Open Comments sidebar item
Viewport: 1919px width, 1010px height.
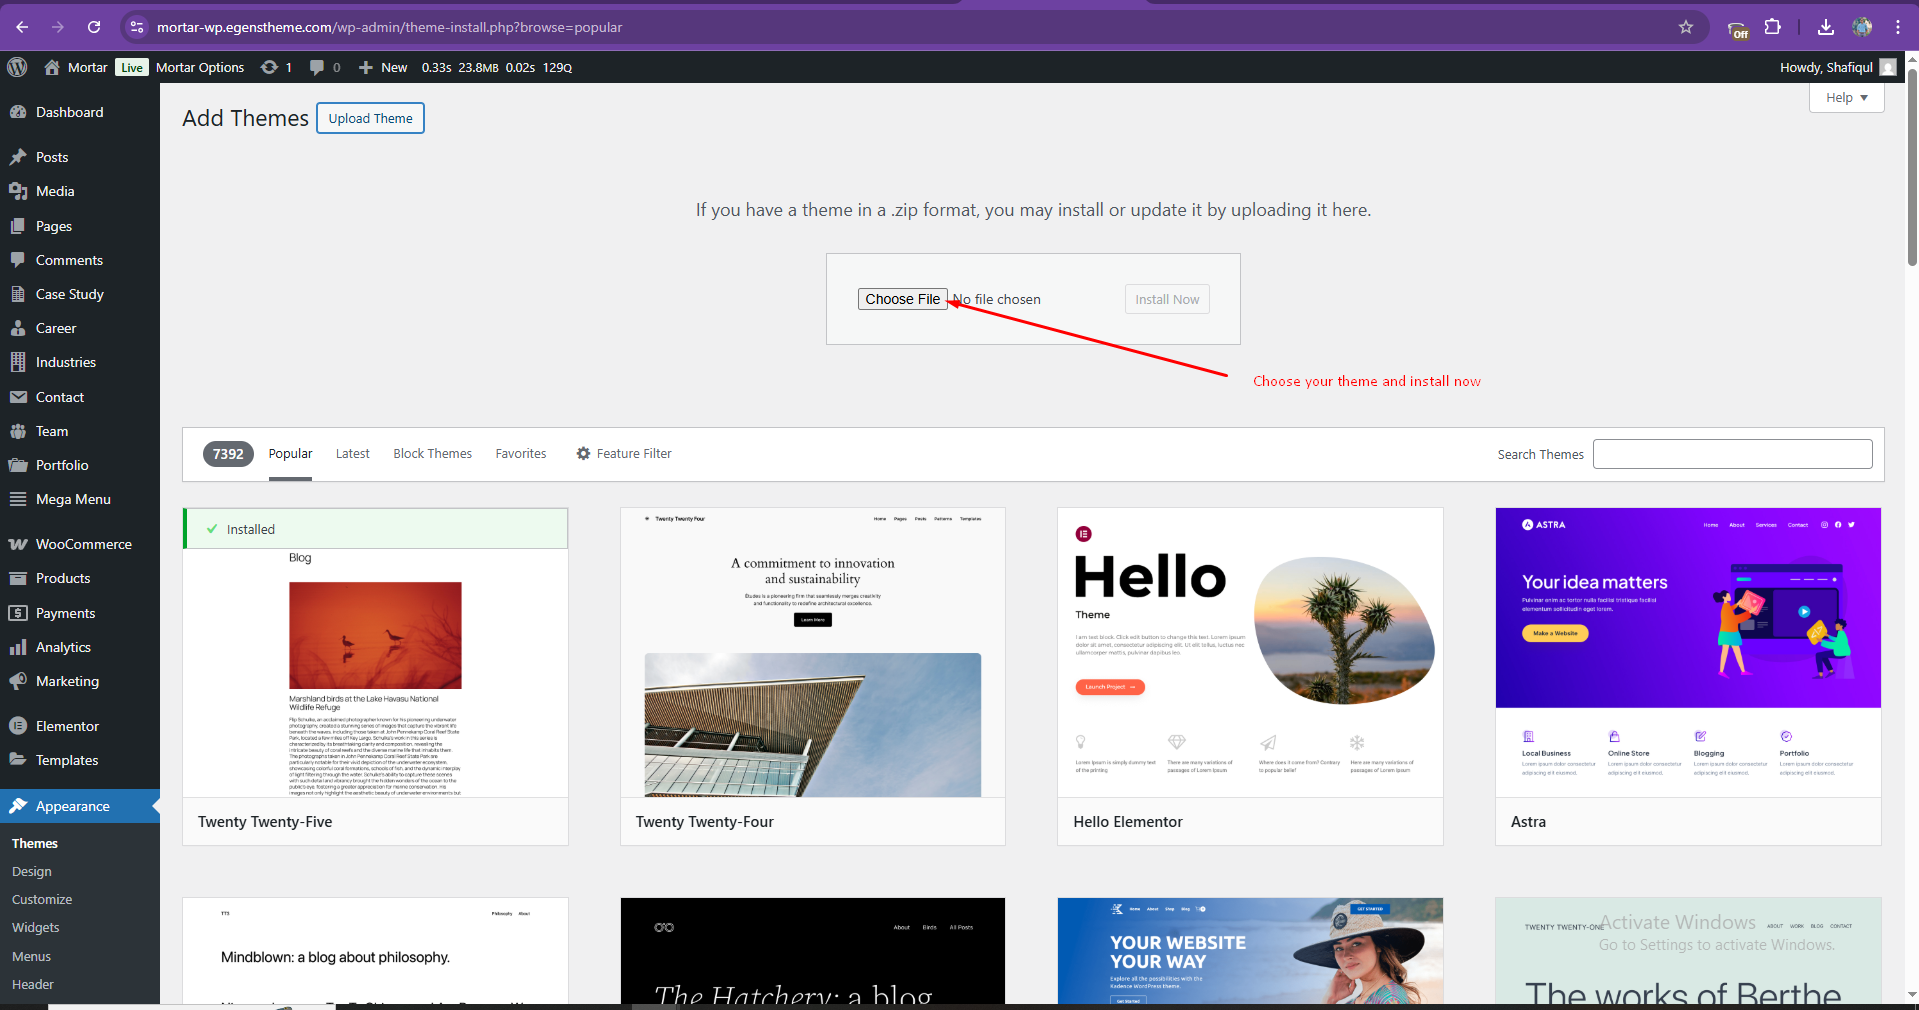(x=80, y=260)
